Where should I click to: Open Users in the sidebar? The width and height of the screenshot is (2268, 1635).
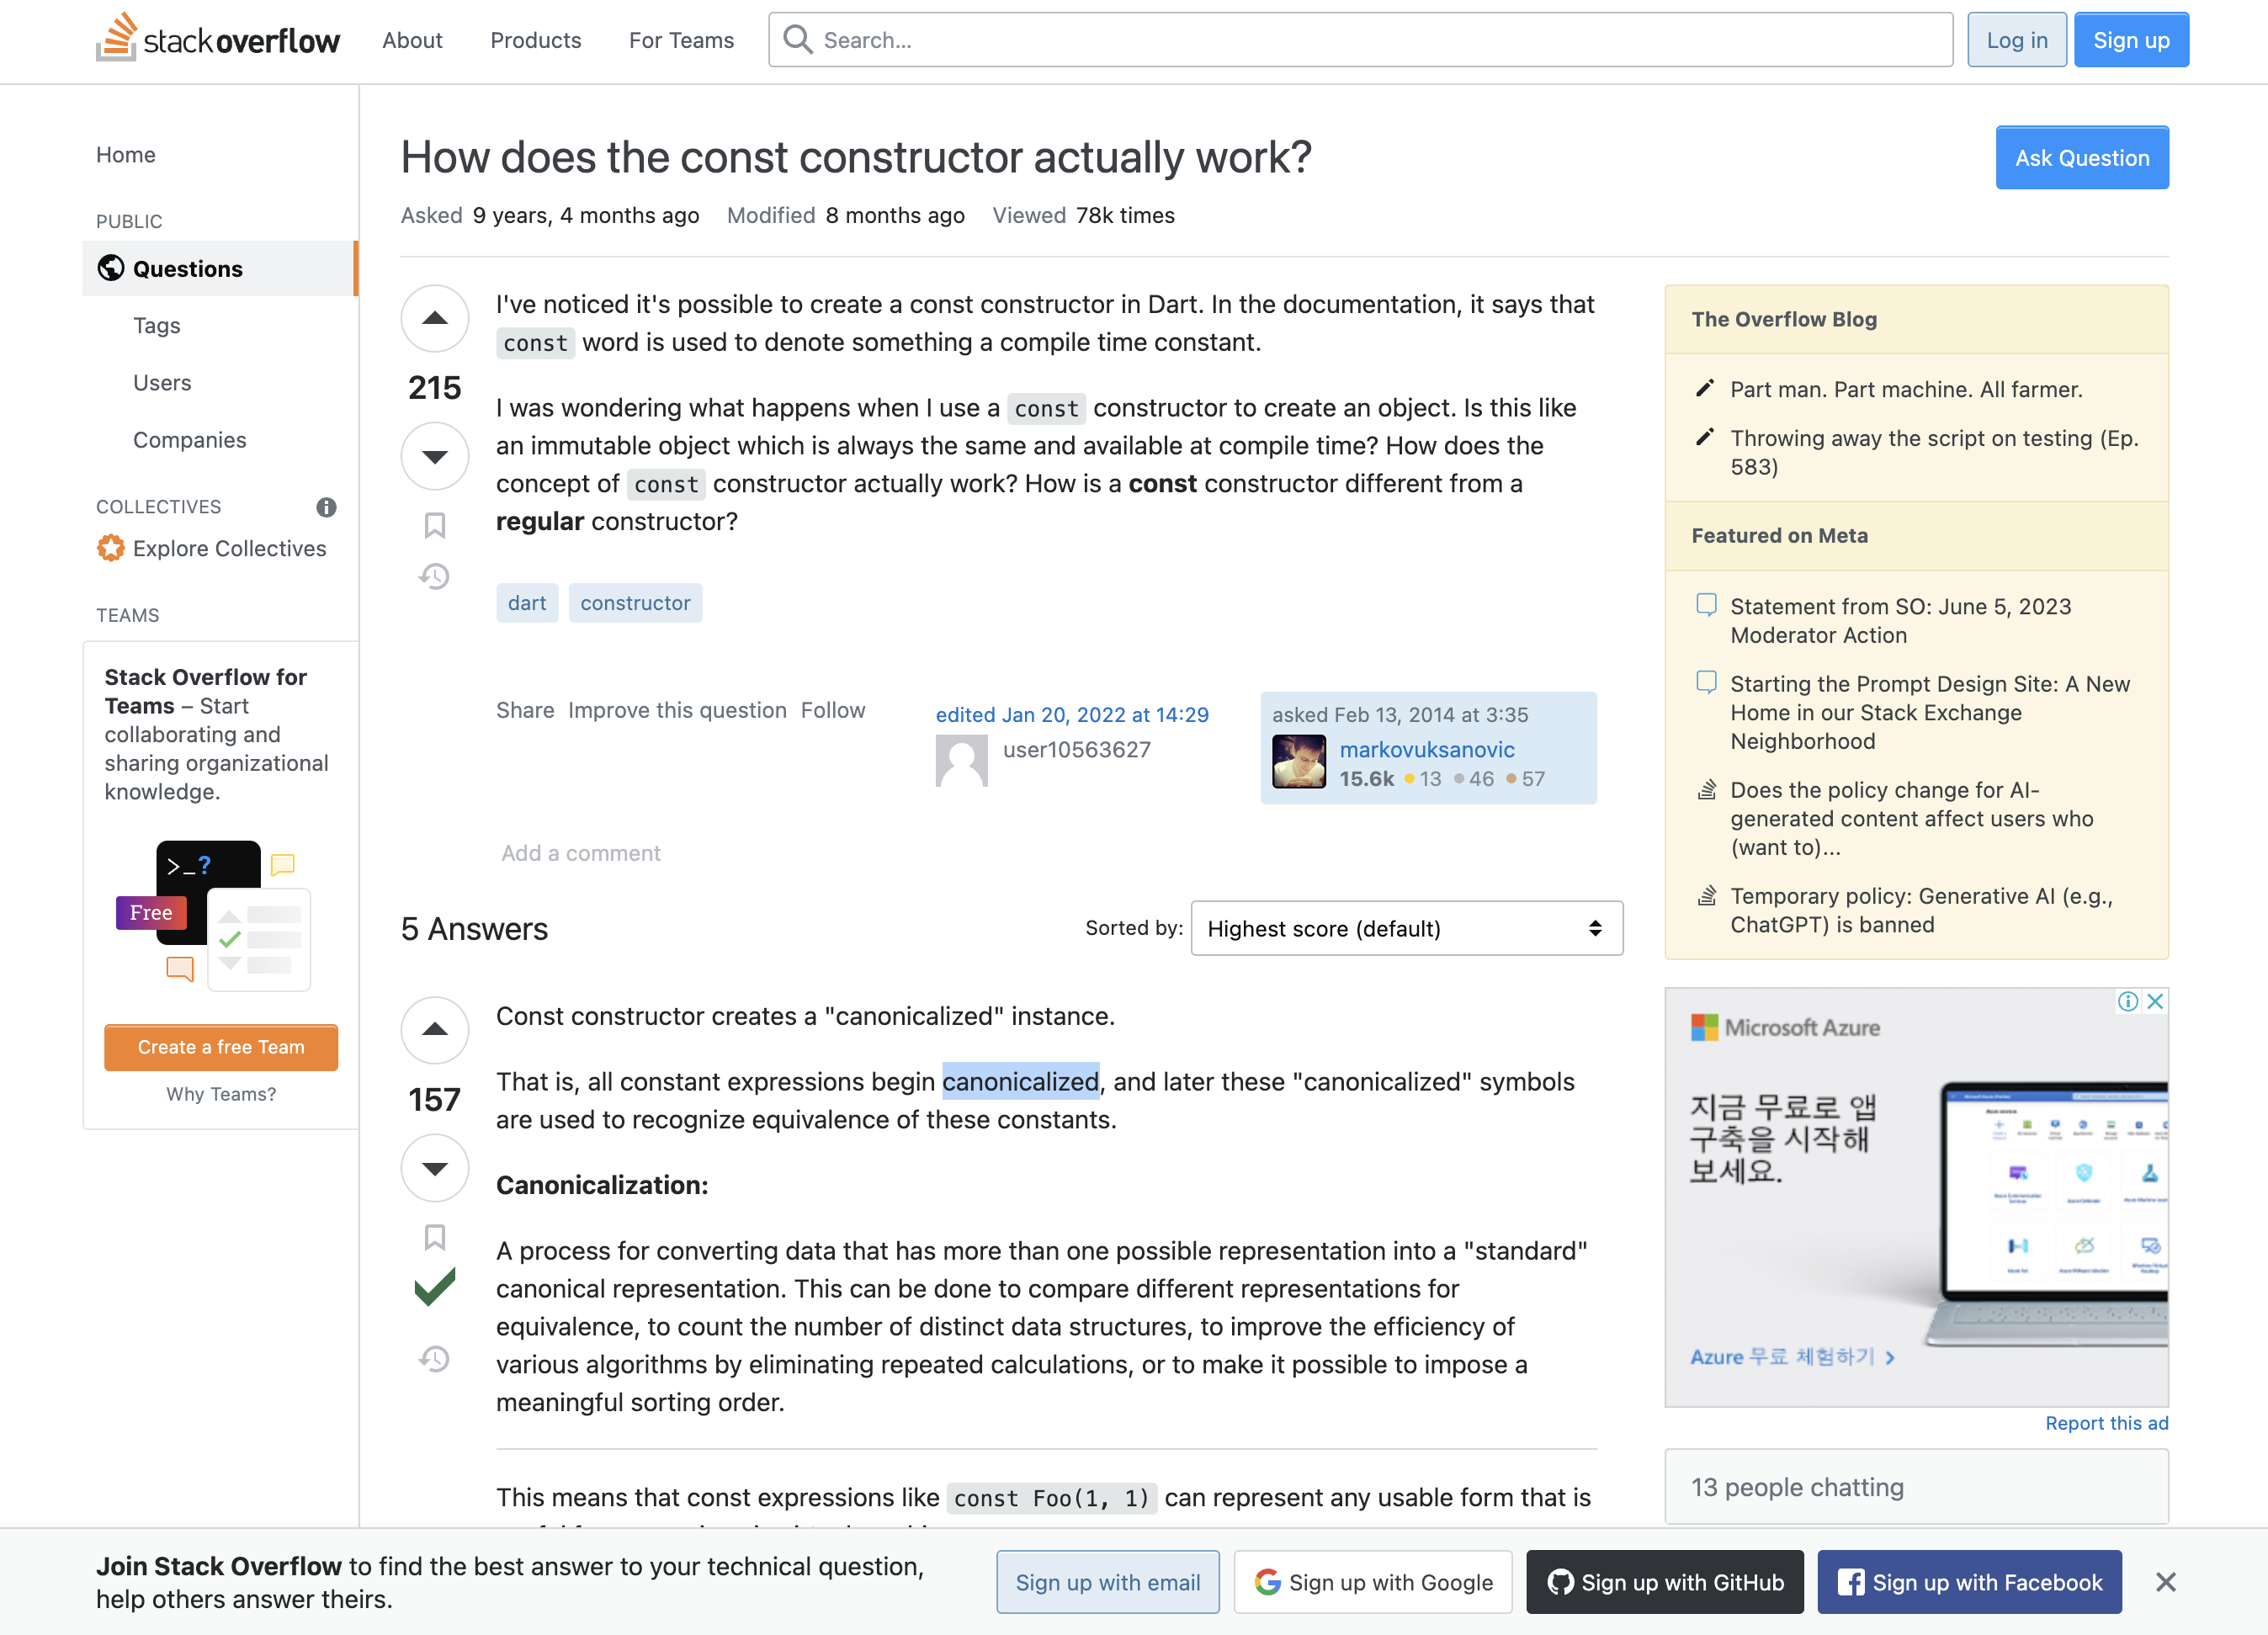[x=162, y=382]
